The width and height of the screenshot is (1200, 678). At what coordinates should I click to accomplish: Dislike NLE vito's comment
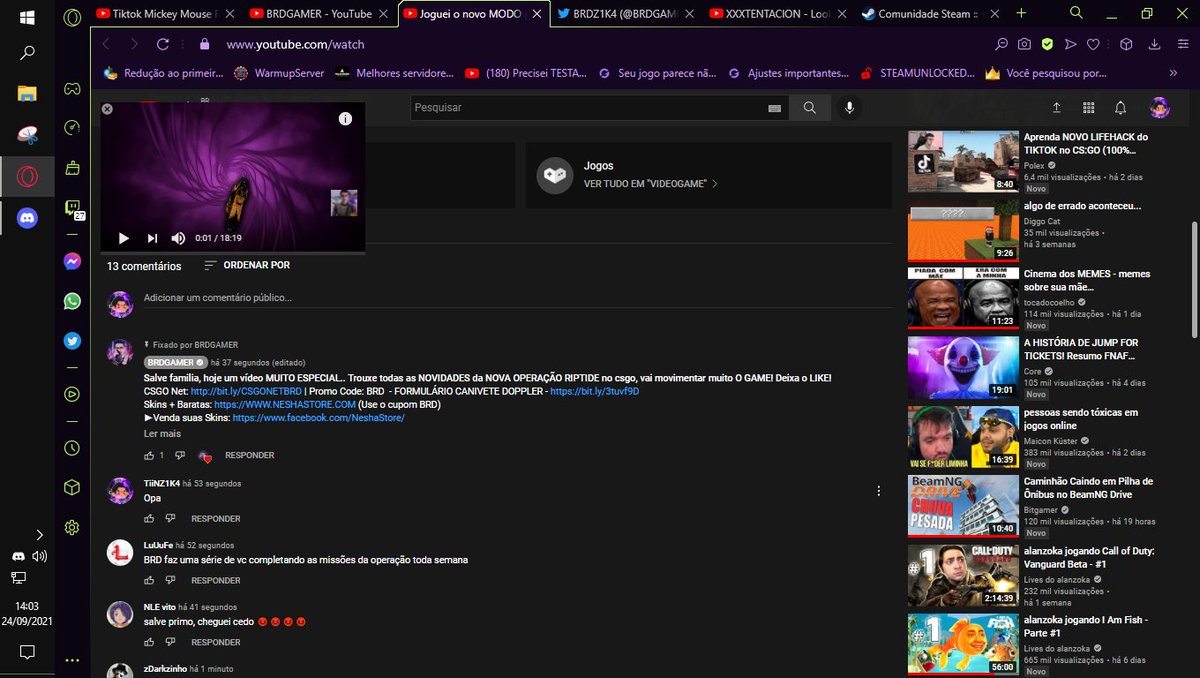(x=170, y=642)
